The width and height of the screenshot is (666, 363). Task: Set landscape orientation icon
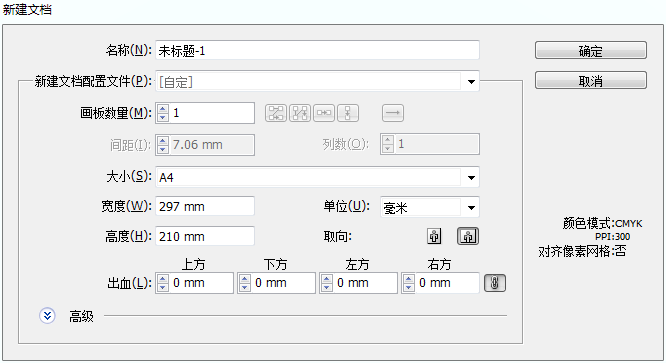point(468,236)
